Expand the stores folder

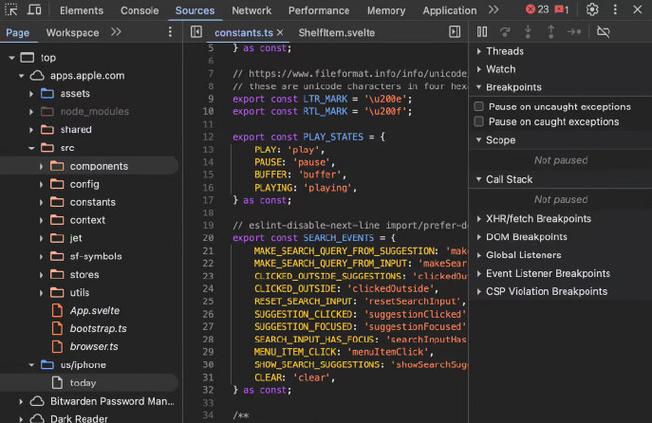tap(41, 275)
